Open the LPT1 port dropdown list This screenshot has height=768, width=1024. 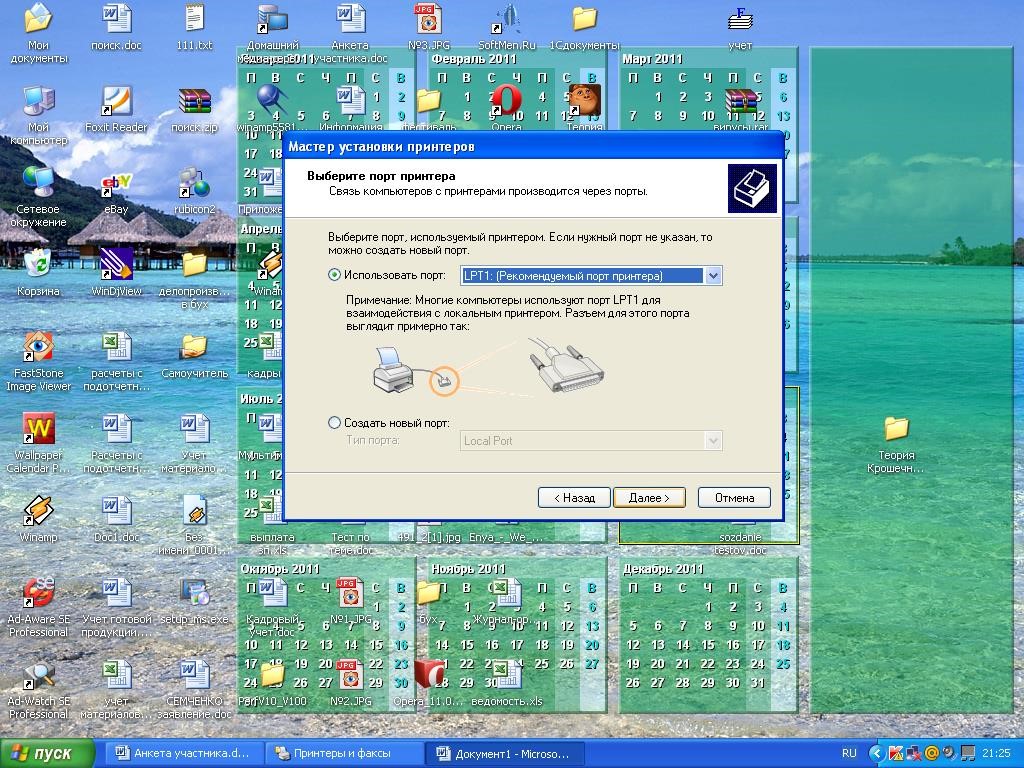tap(712, 276)
